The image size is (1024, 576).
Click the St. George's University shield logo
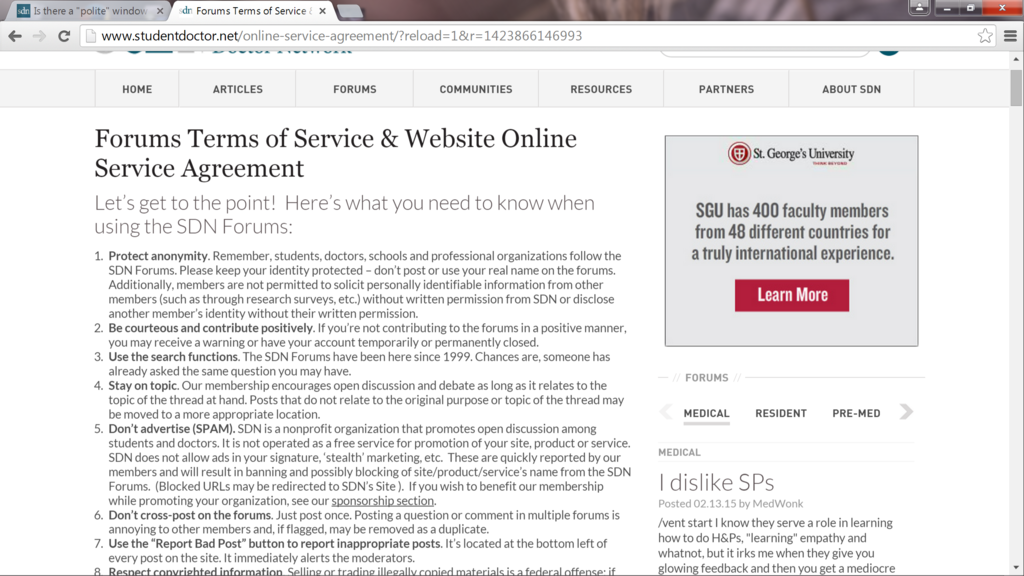click(739, 154)
